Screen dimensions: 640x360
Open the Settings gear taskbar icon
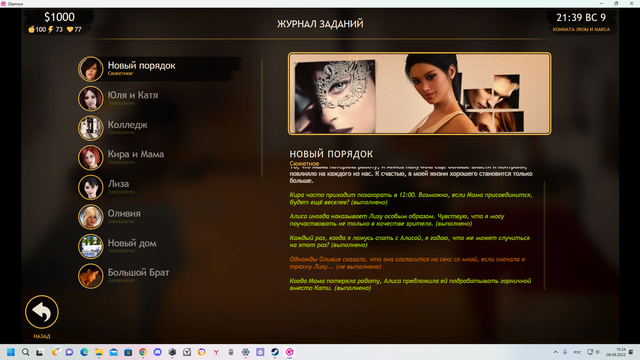(x=245, y=352)
